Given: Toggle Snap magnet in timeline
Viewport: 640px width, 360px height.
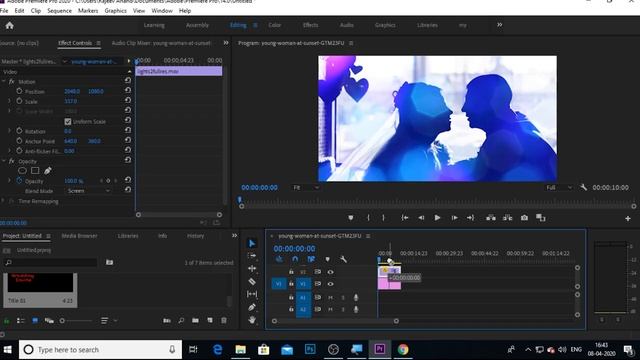Looking at the screenshot, I should tap(295, 259).
